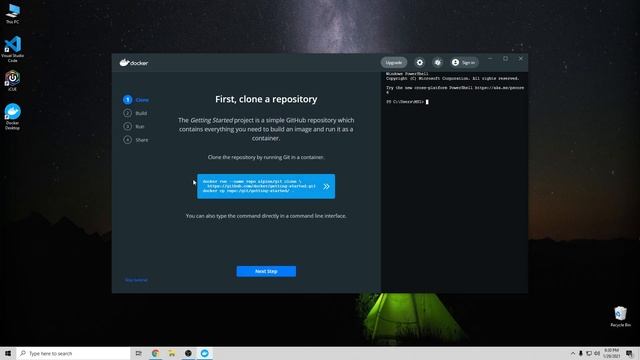Maximize the Docker window
Viewport: 640px width, 360px height.
(505, 59)
